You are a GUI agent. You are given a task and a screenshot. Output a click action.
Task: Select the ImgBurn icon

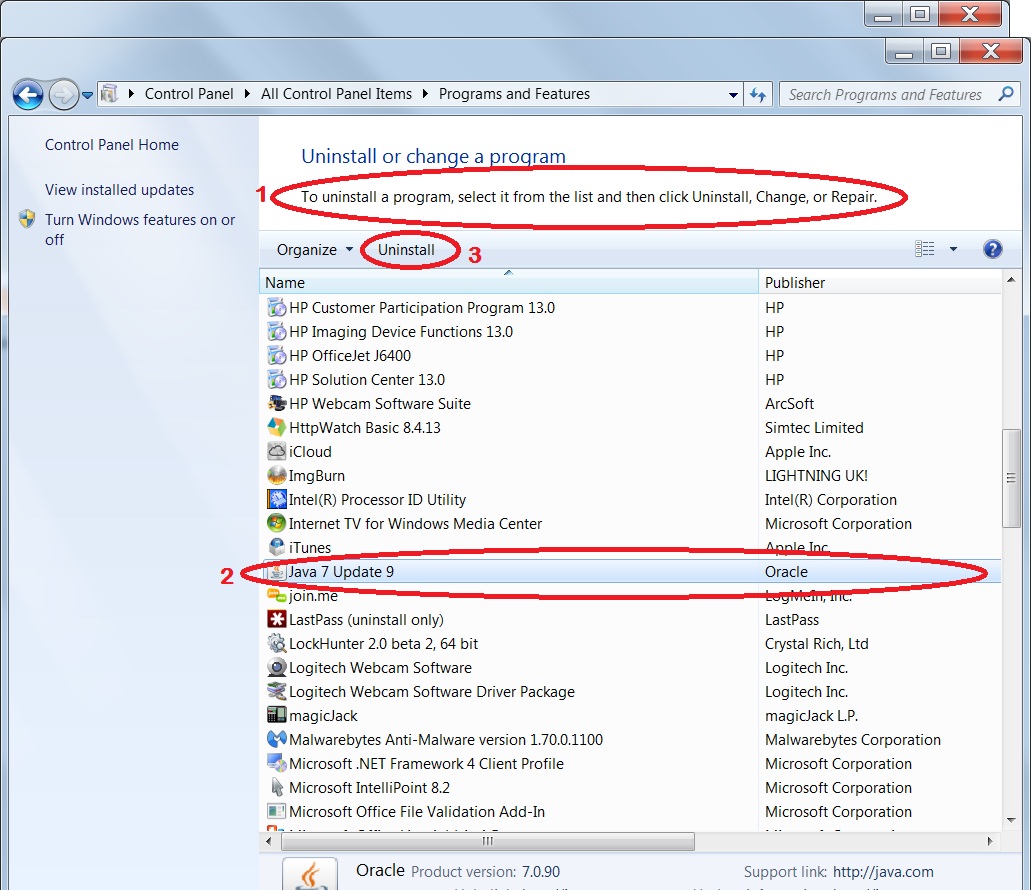[x=275, y=475]
